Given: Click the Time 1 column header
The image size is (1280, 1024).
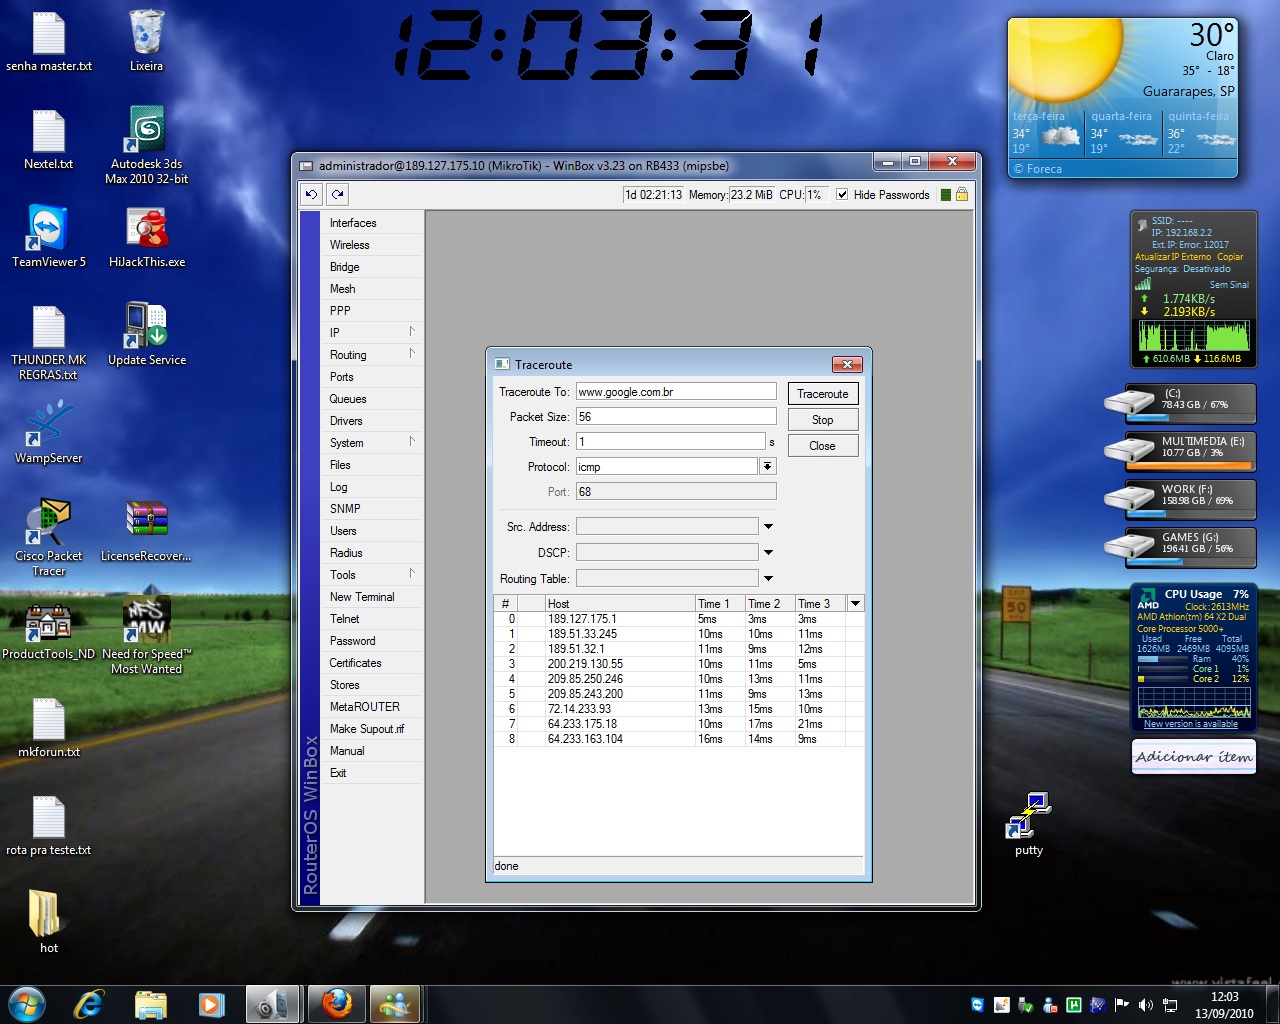Looking at the screenshot, I should coord(720,603).
